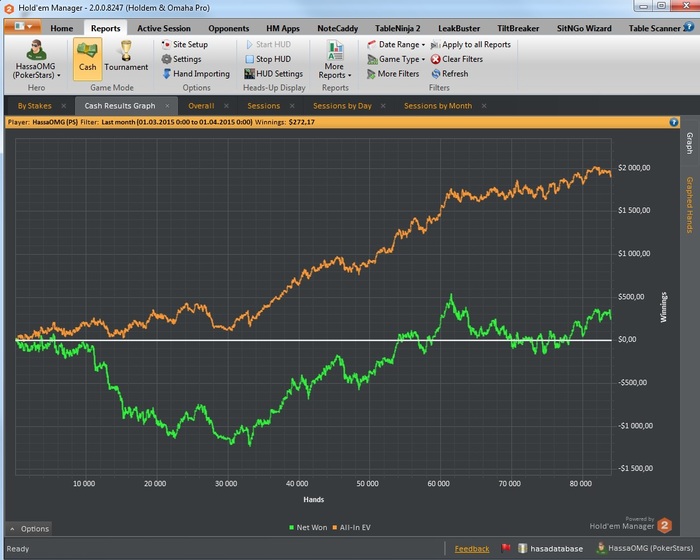Click Start HUD

coord(268,44)
